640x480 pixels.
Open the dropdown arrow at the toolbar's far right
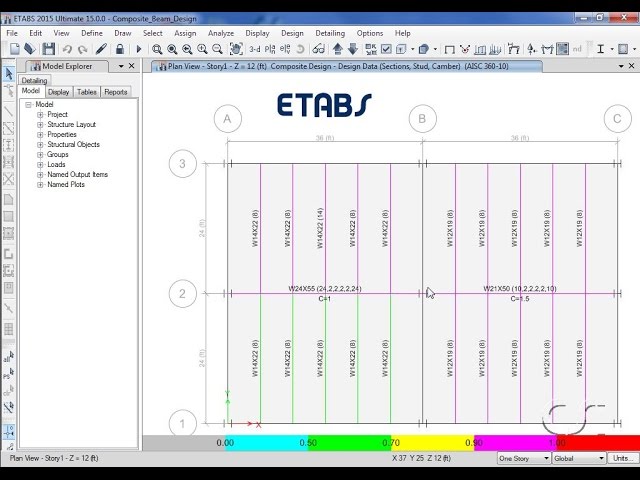click(x=634, y=49)
